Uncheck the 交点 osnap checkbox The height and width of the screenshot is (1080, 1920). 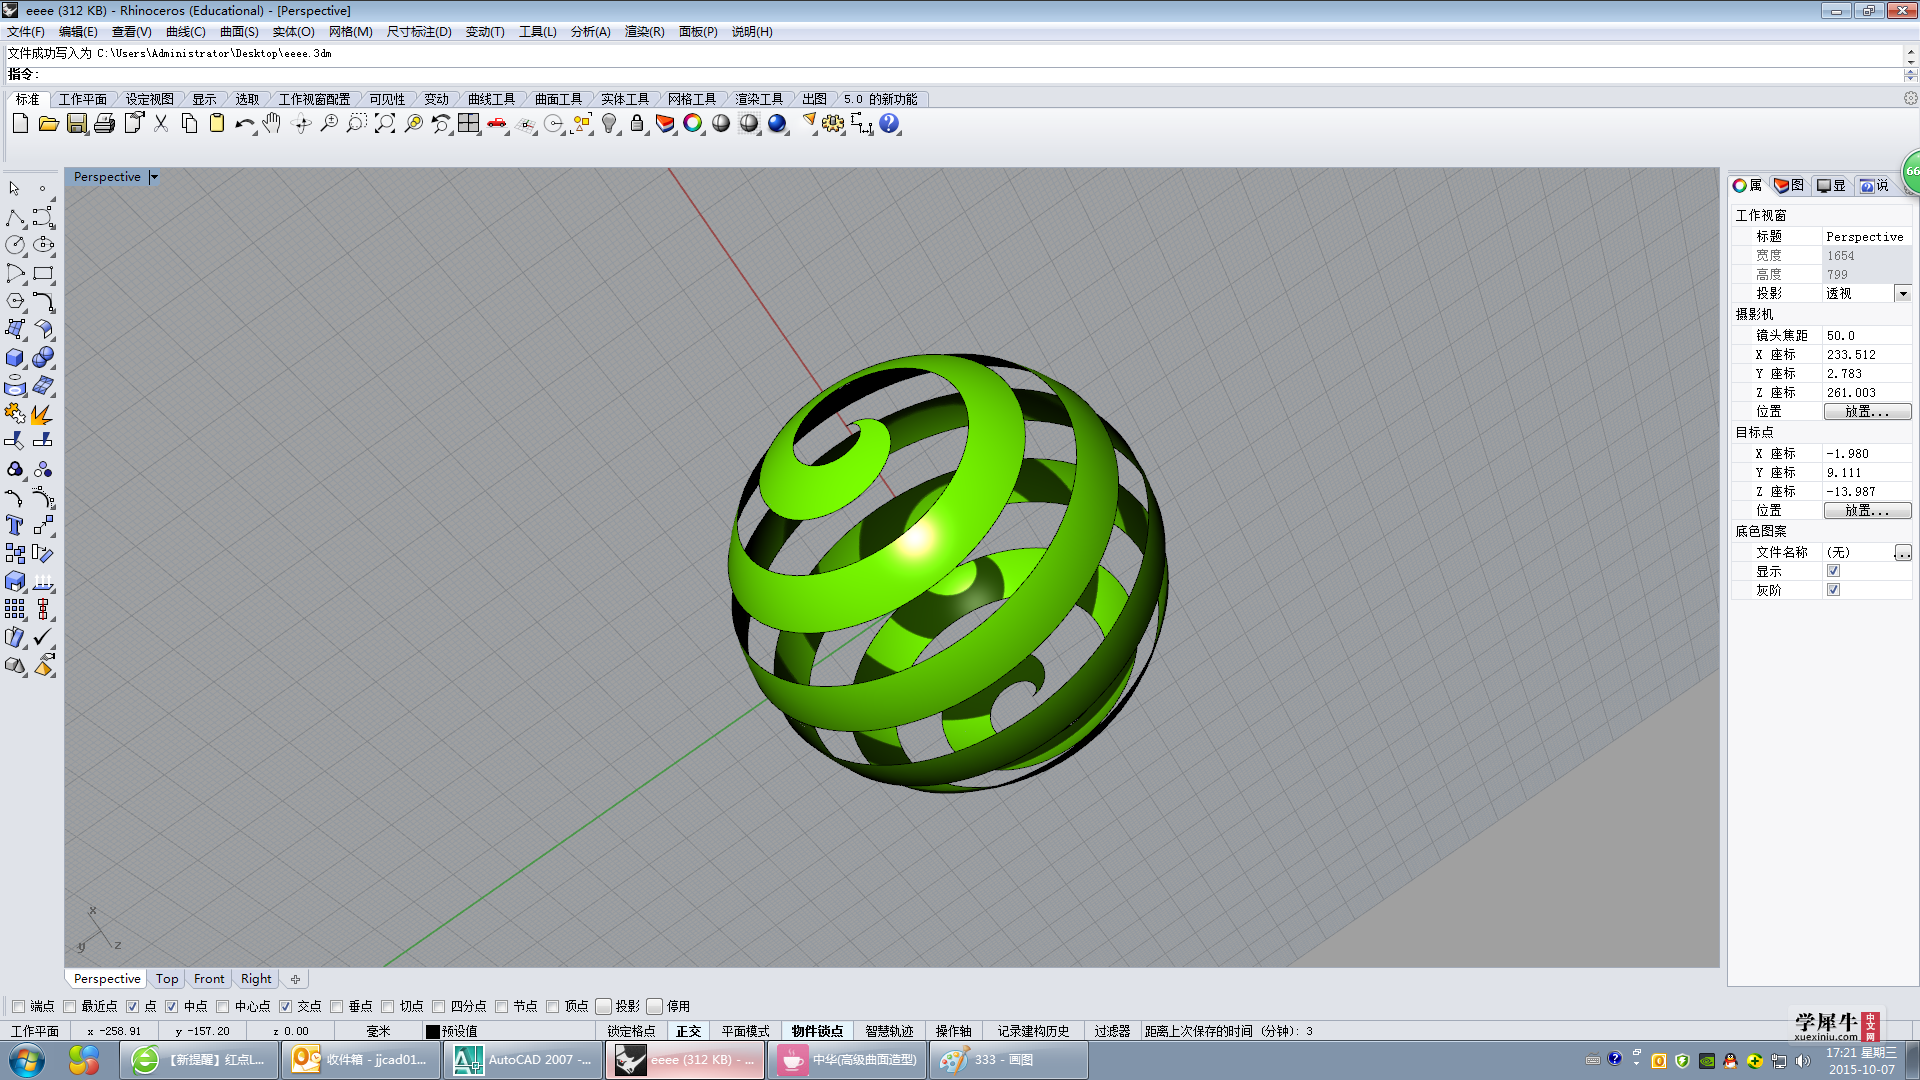(x=286, y=1006)
